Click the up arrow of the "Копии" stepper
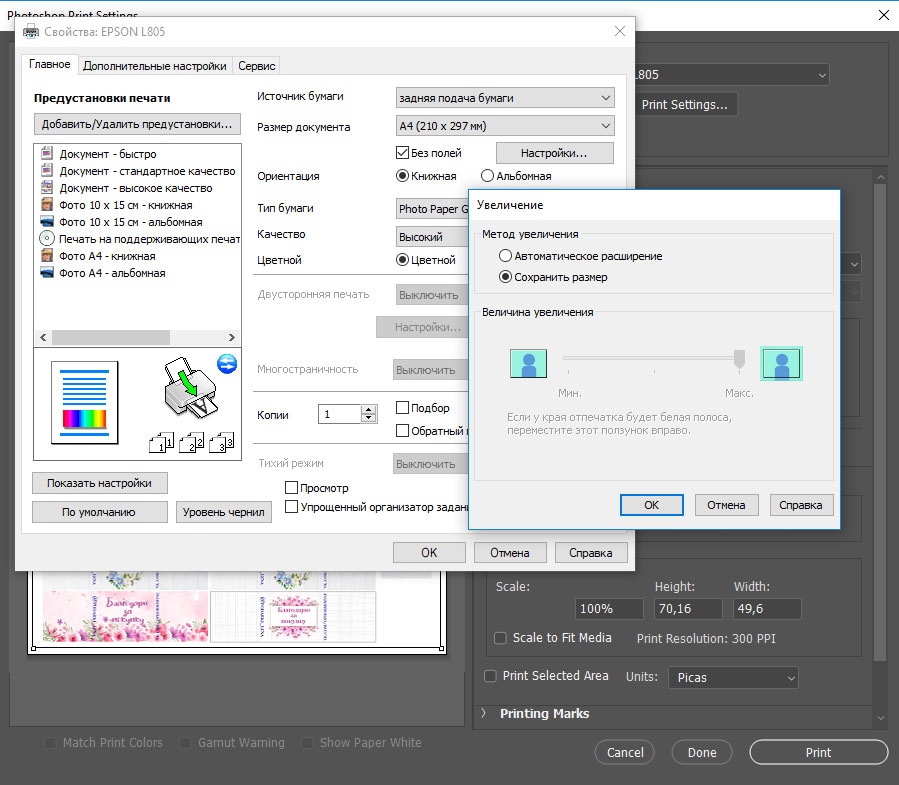Viewport: 899px width, 785px height. point(369,409)
